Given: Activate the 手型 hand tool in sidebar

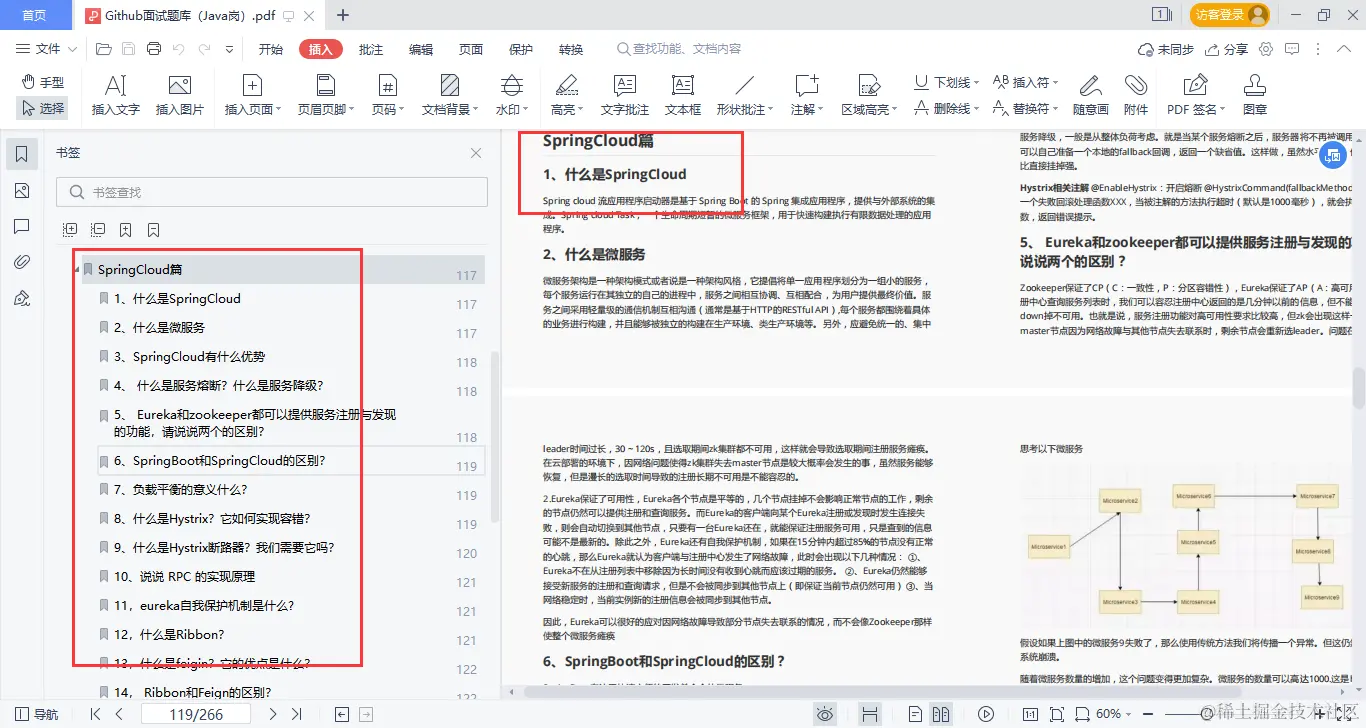Looking at the screenshot, I should 42,84.
